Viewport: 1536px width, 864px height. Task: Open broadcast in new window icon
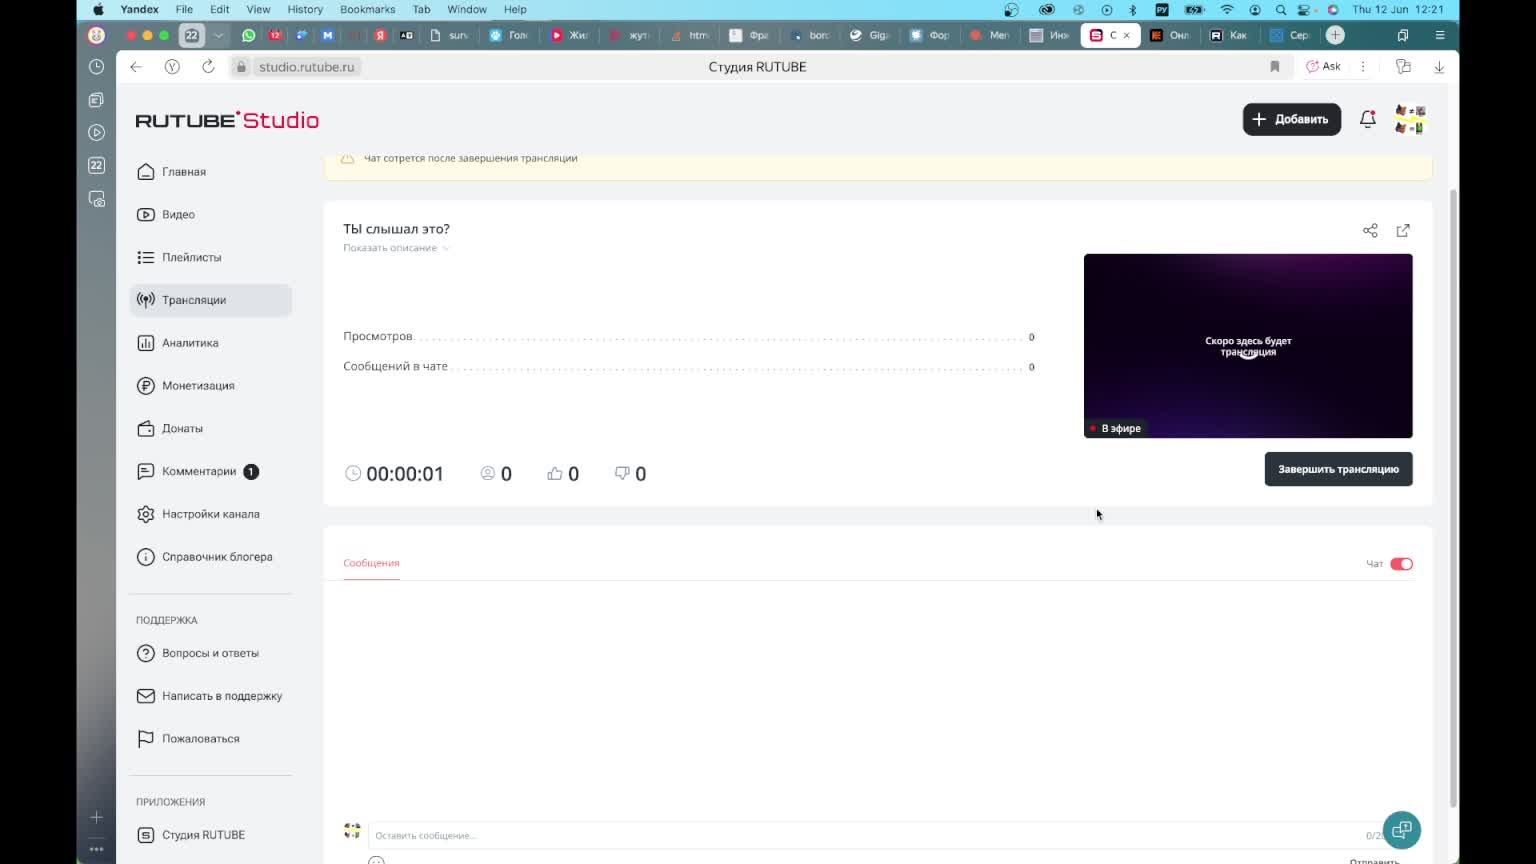1403,230
